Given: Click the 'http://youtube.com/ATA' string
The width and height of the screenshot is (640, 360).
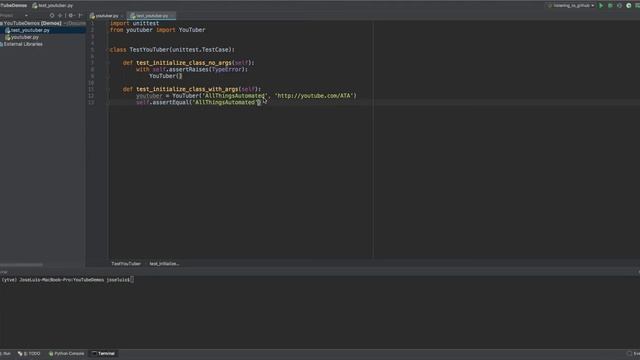Looking at the screenshot, I should pyautogui.click(x=313, y=96).
